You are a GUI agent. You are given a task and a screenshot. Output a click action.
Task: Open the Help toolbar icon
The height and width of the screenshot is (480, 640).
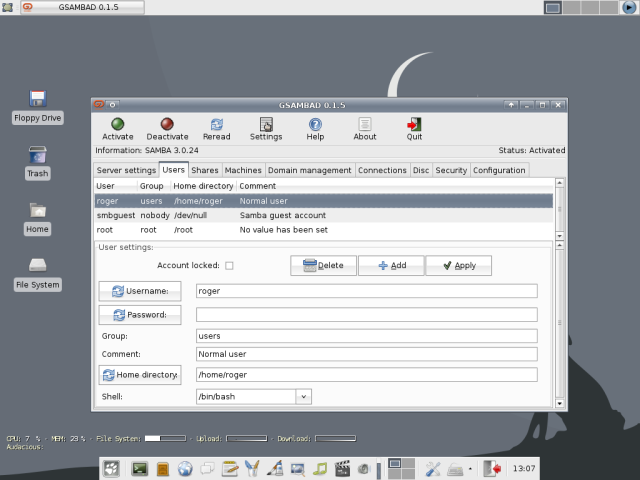click(315, 124)
